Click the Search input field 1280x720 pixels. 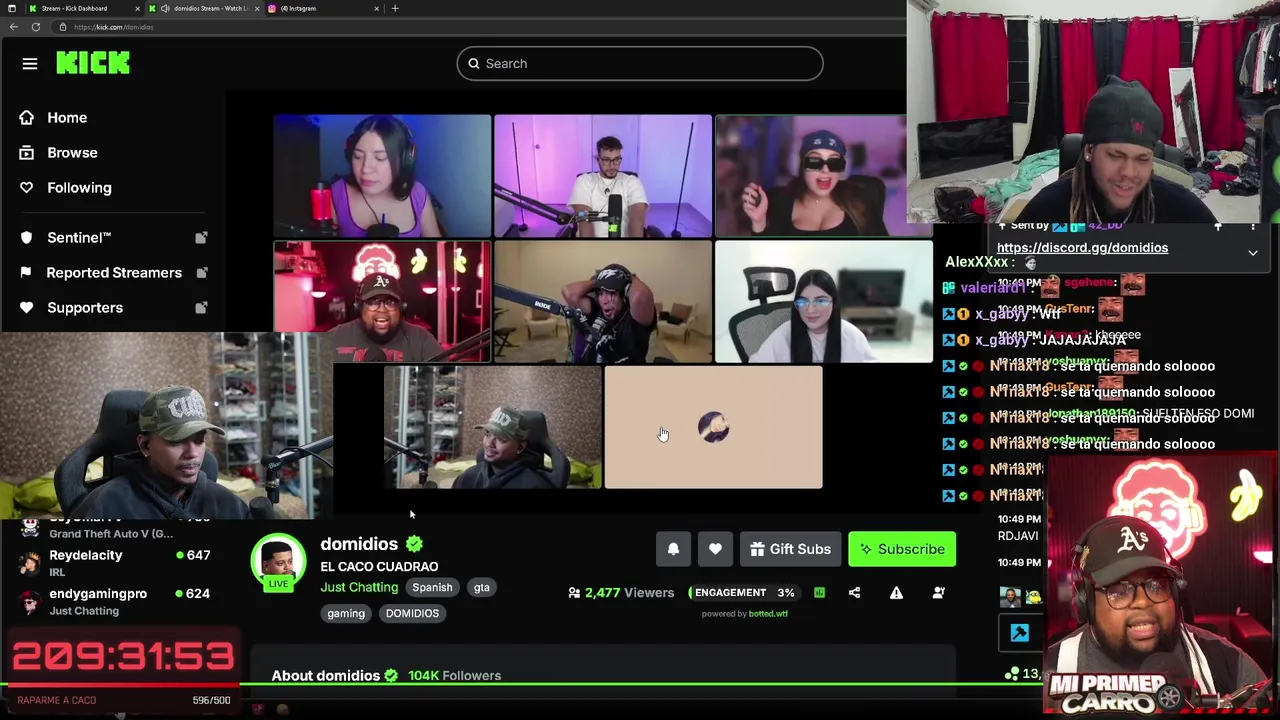click(640, 64)
